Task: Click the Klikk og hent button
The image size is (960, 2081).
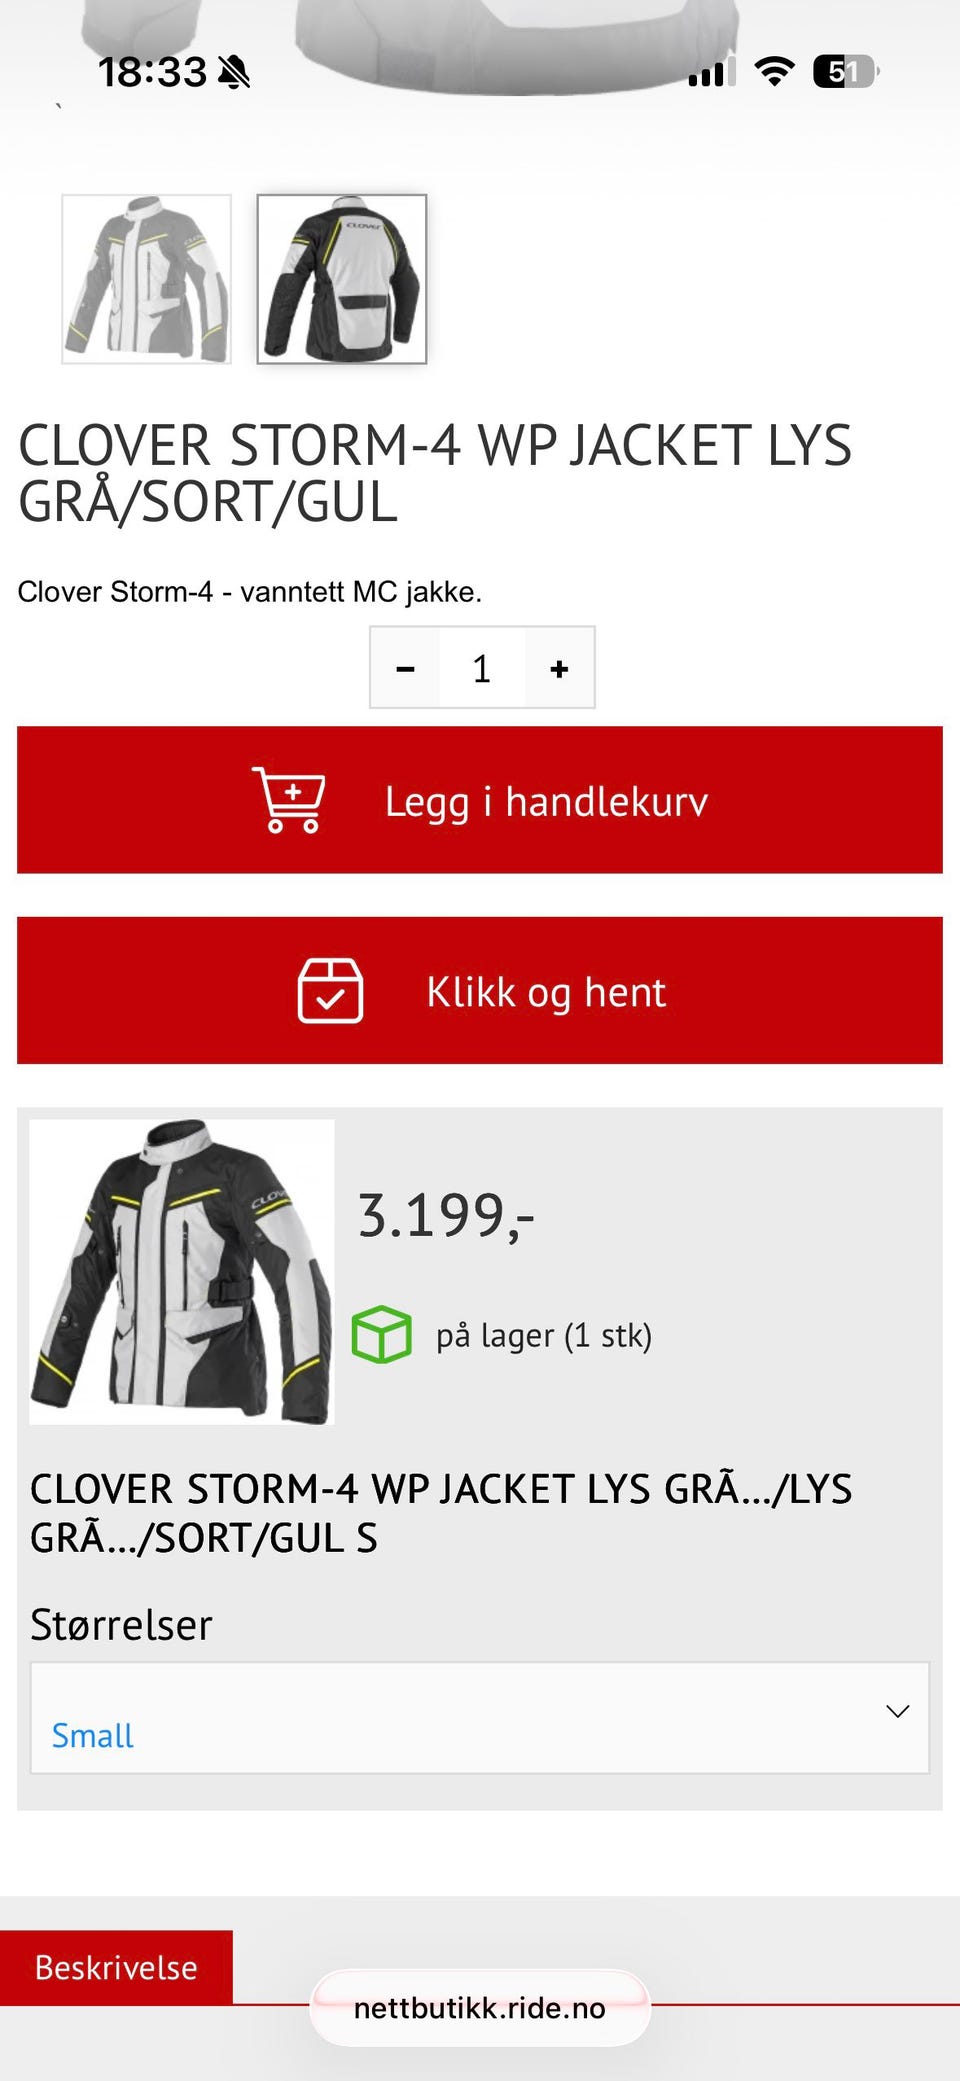Action: click(x=480, y=990)
